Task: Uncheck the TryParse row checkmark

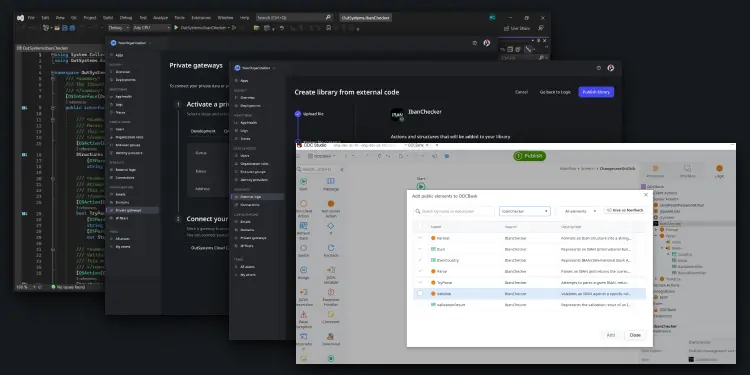Action: pyautogui.click(x=420, y=282)
